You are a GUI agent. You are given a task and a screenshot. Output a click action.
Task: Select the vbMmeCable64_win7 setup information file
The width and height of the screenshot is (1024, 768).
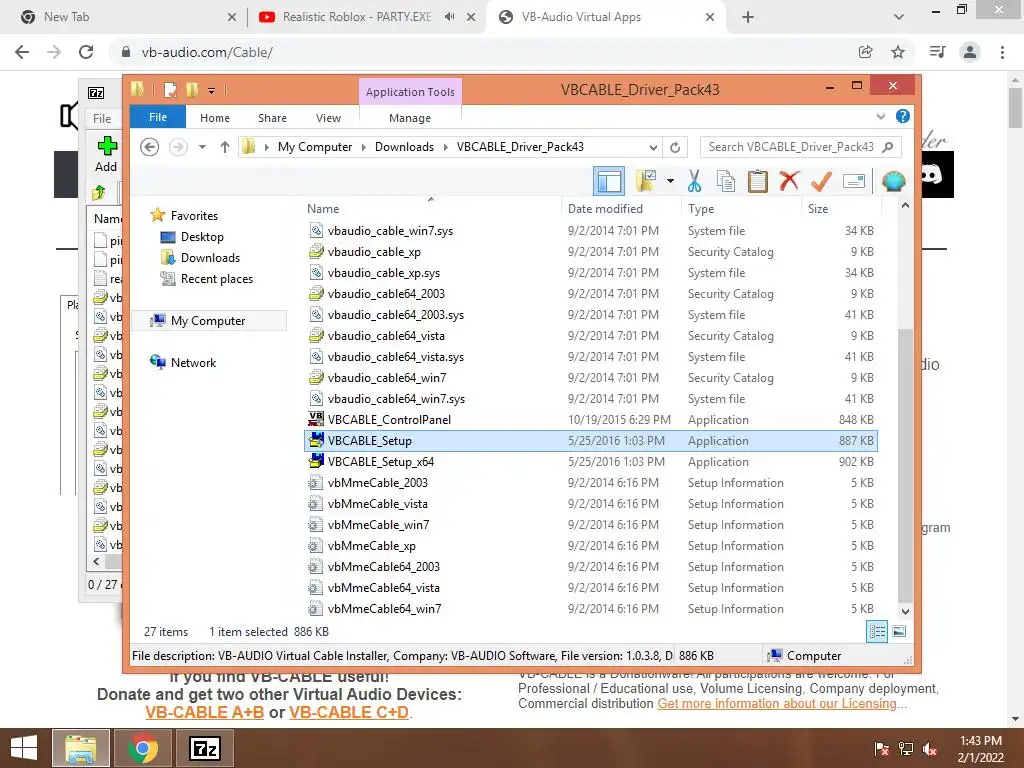[591, 609]
